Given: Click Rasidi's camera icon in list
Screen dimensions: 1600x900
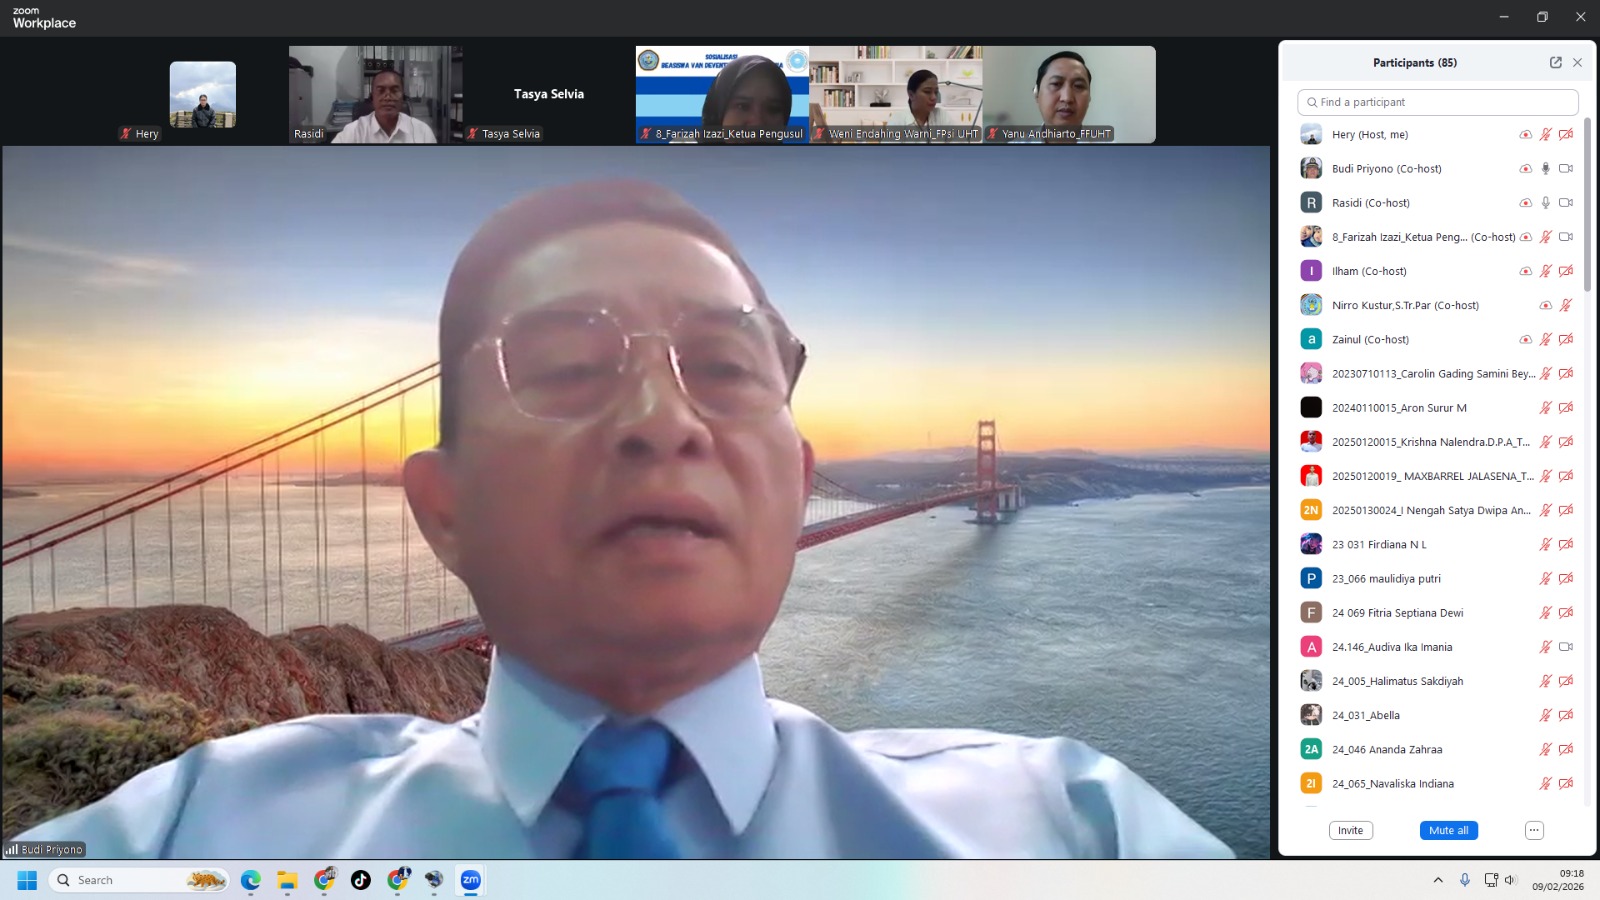Looking at the screenshot, I should [x=1565, y=203].
